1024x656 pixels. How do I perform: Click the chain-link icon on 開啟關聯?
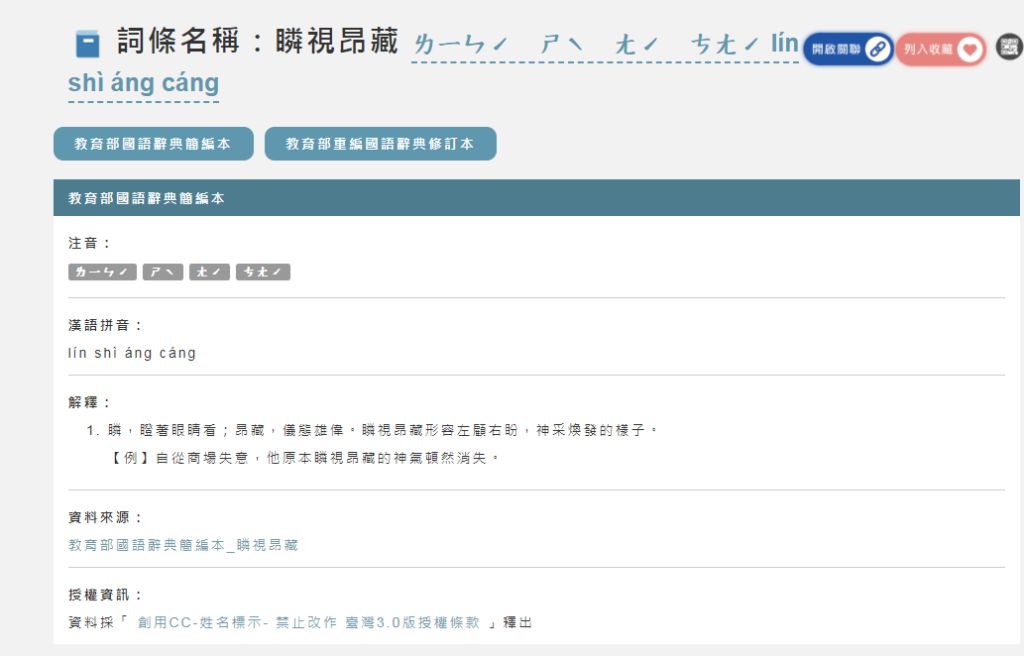tap(877, 49)
